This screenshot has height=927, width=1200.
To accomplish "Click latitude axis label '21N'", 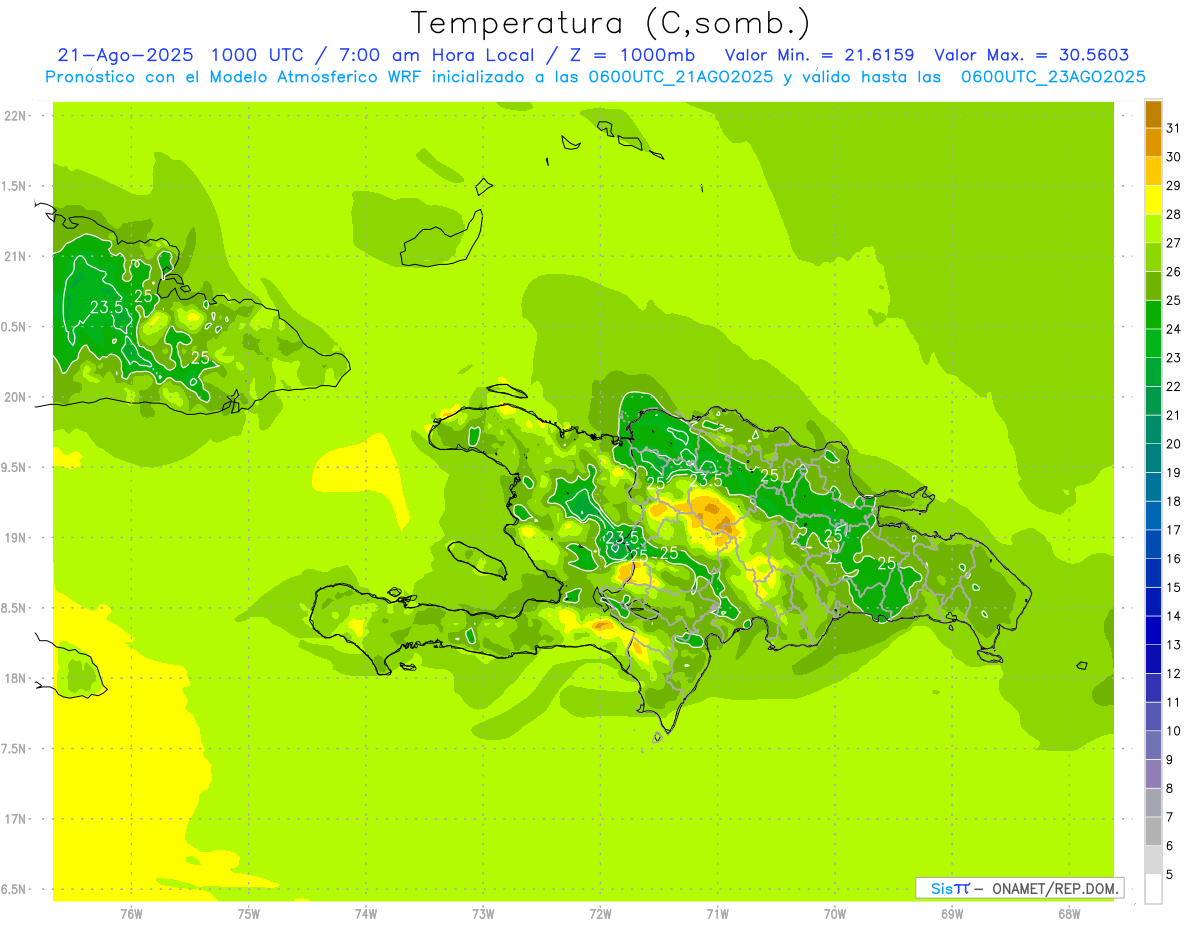I will pos(16,256).
